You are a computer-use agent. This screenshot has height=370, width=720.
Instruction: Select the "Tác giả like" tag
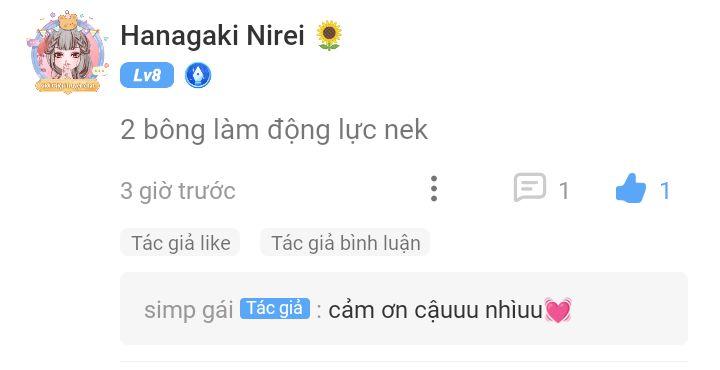180,243
